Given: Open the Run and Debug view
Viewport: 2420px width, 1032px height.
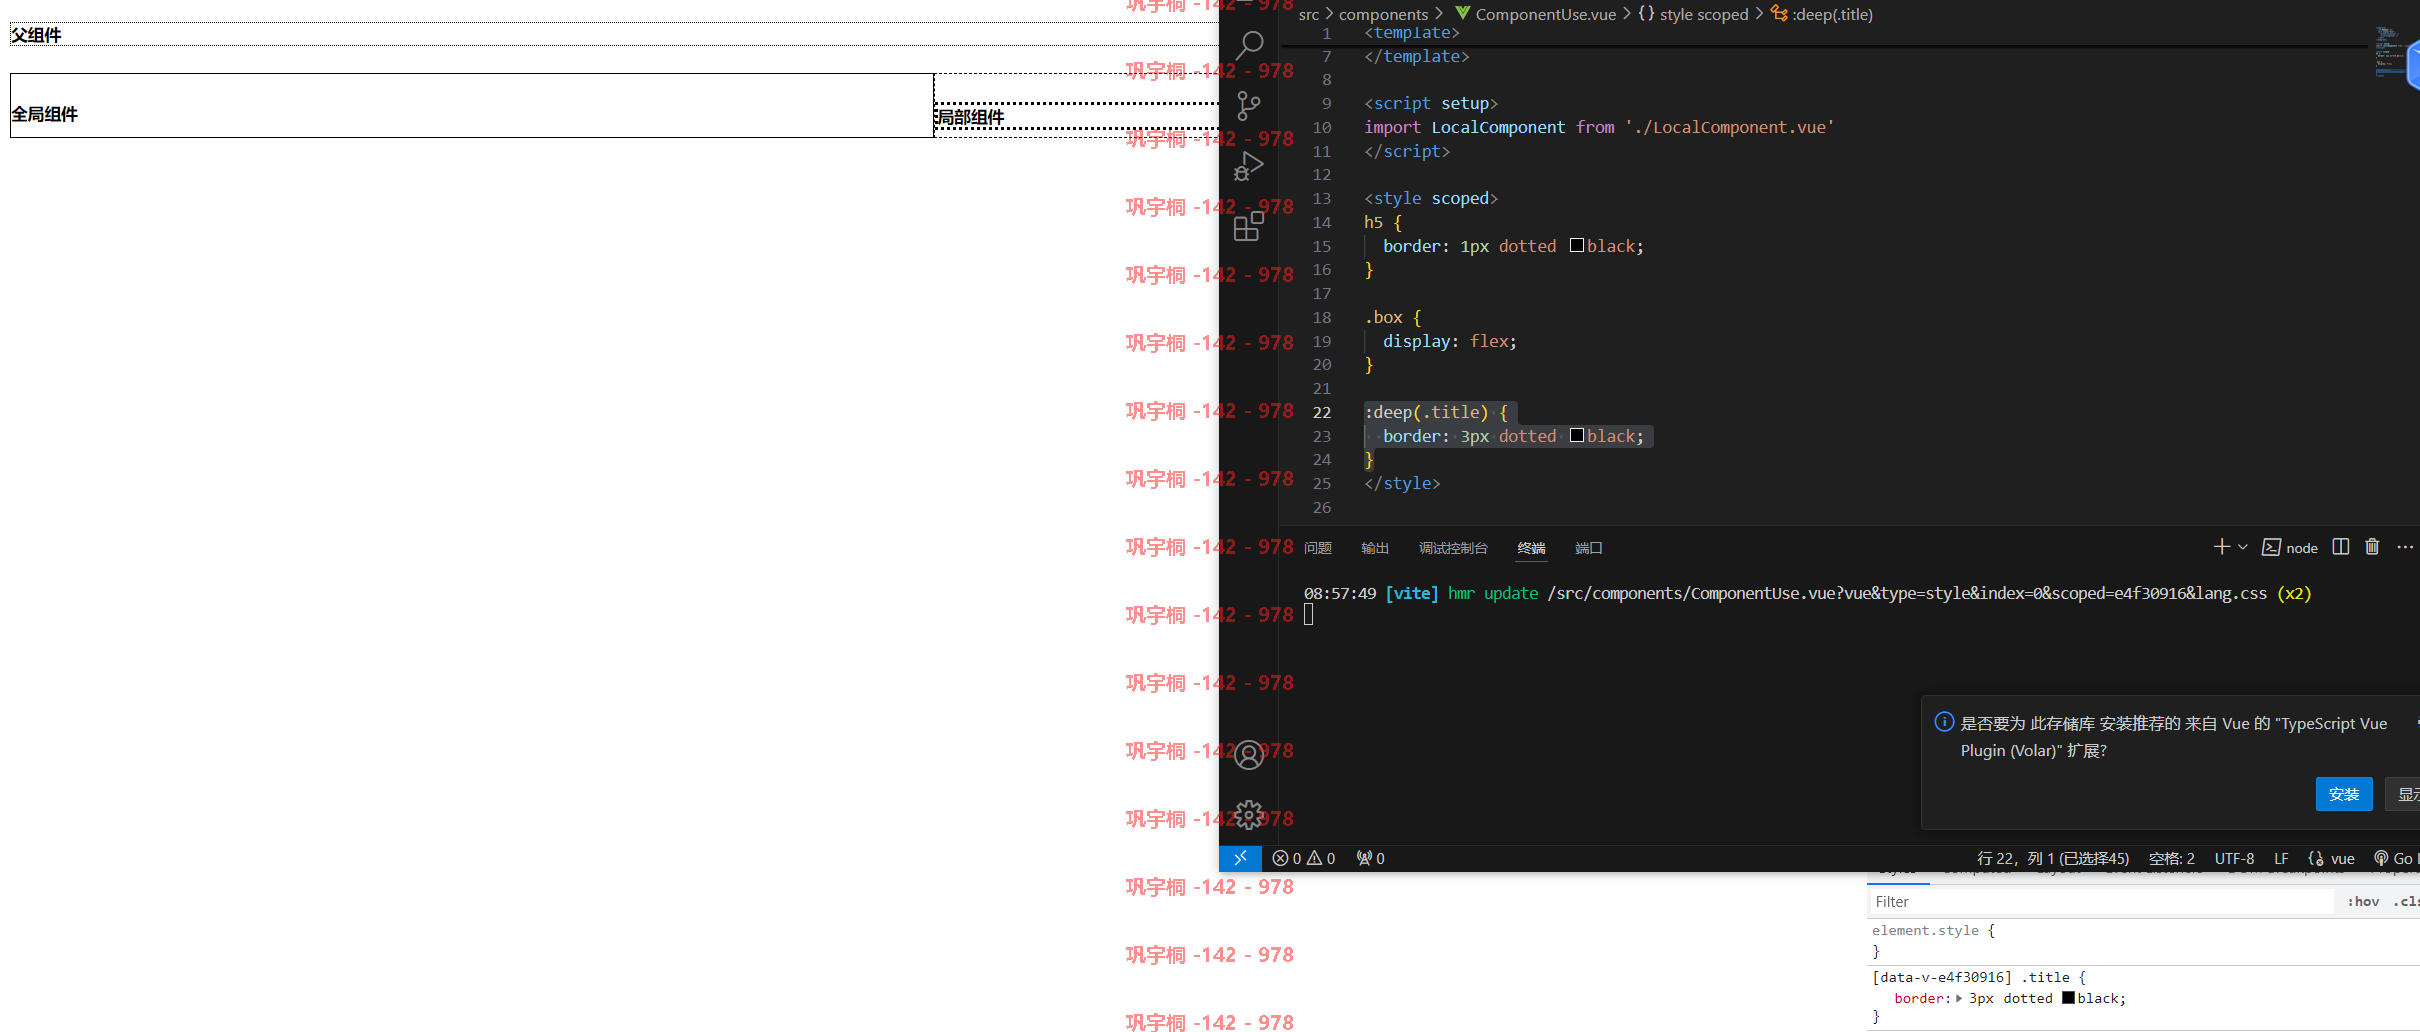Looking at the screenshot, I should [x=1249, y=166].
